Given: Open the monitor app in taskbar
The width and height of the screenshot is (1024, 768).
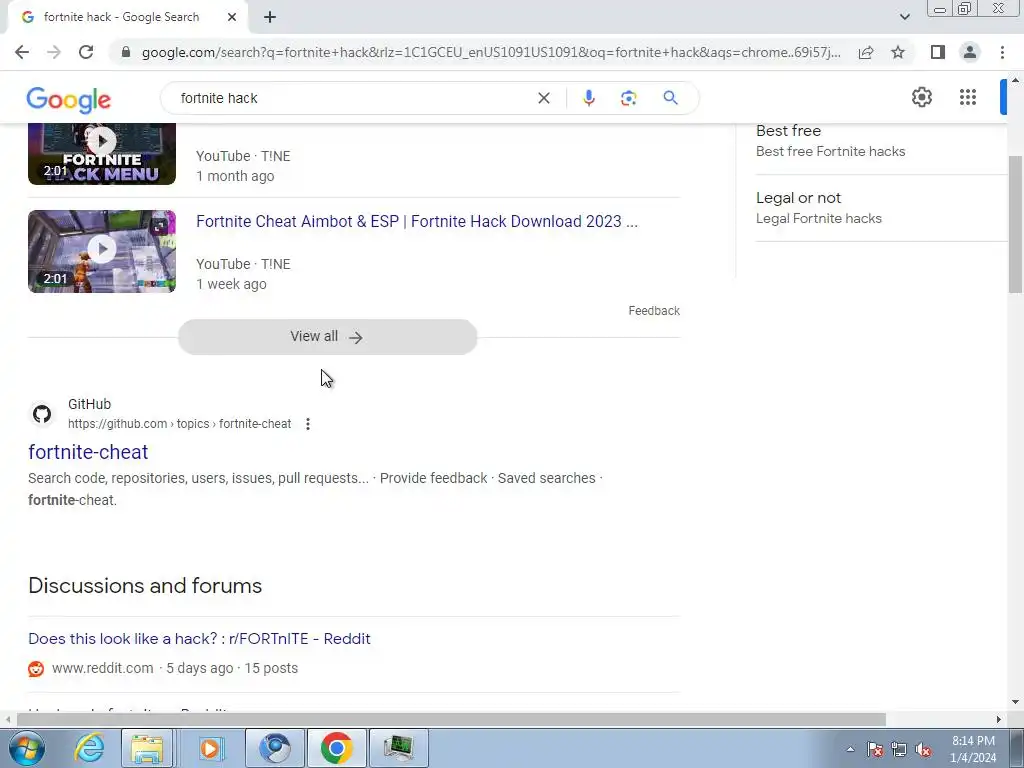Looking at the screenshot, I should 398,748.
